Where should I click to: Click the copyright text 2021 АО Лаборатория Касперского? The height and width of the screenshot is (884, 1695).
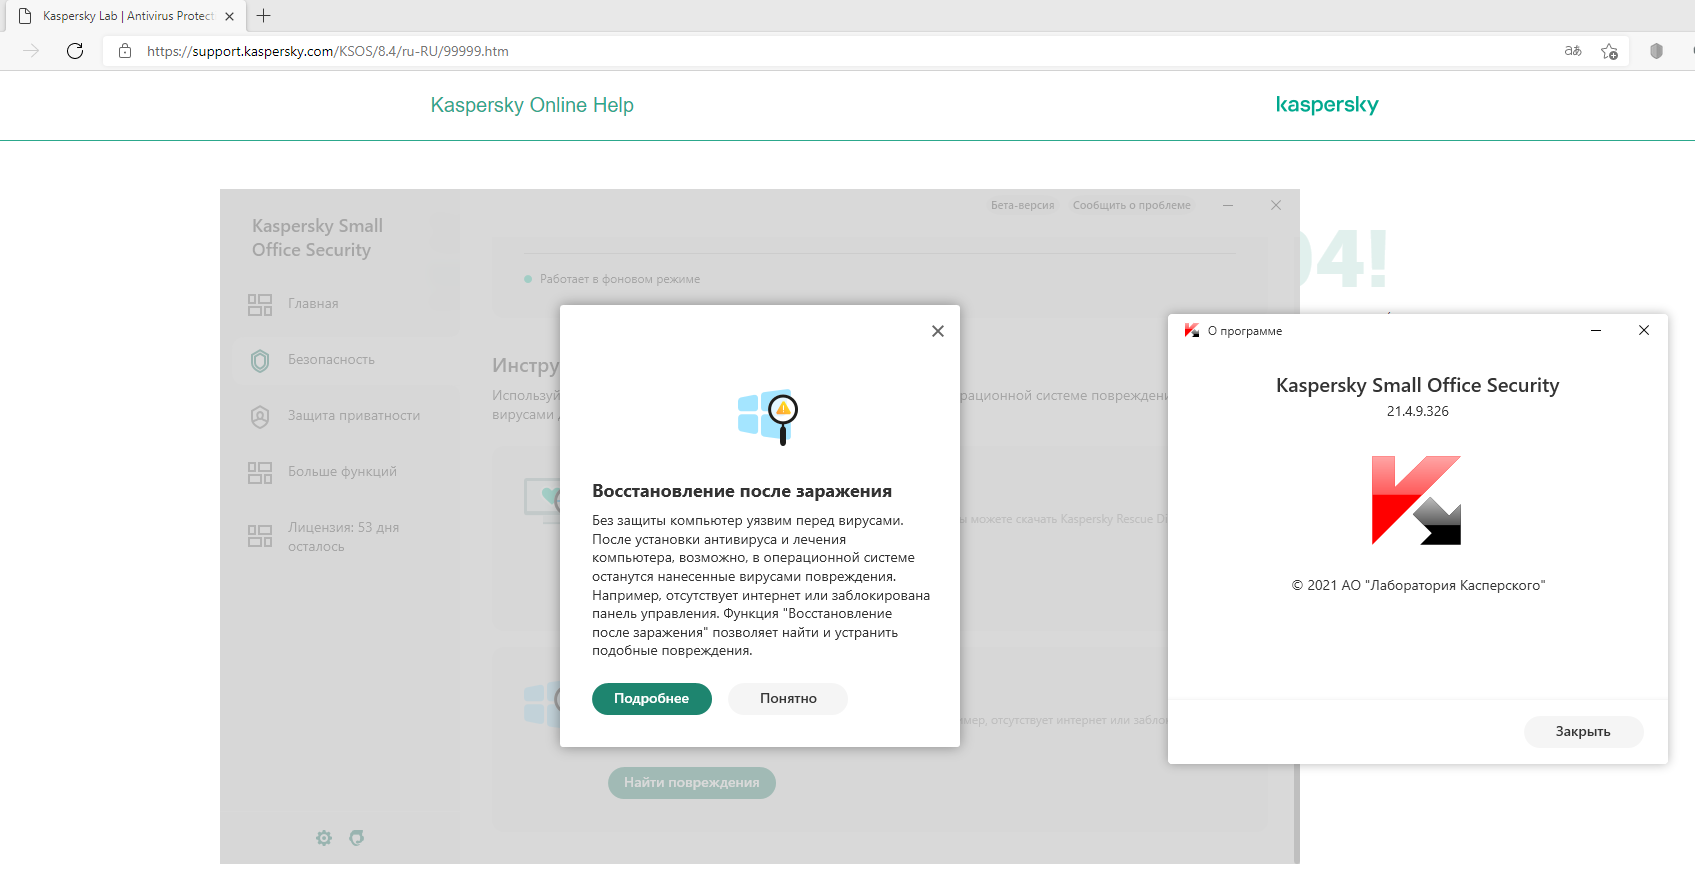click(x=1418, y=586)
